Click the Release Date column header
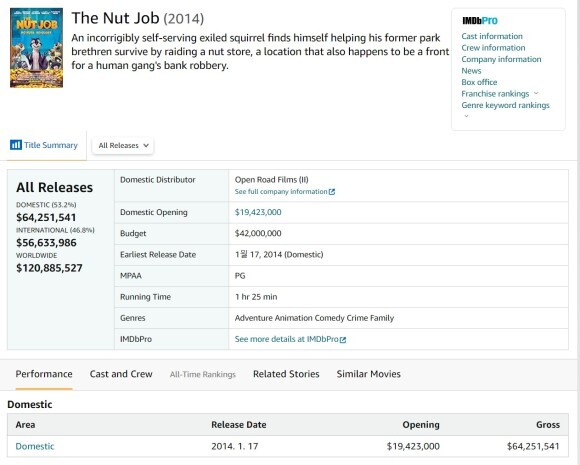 point(239,425)
